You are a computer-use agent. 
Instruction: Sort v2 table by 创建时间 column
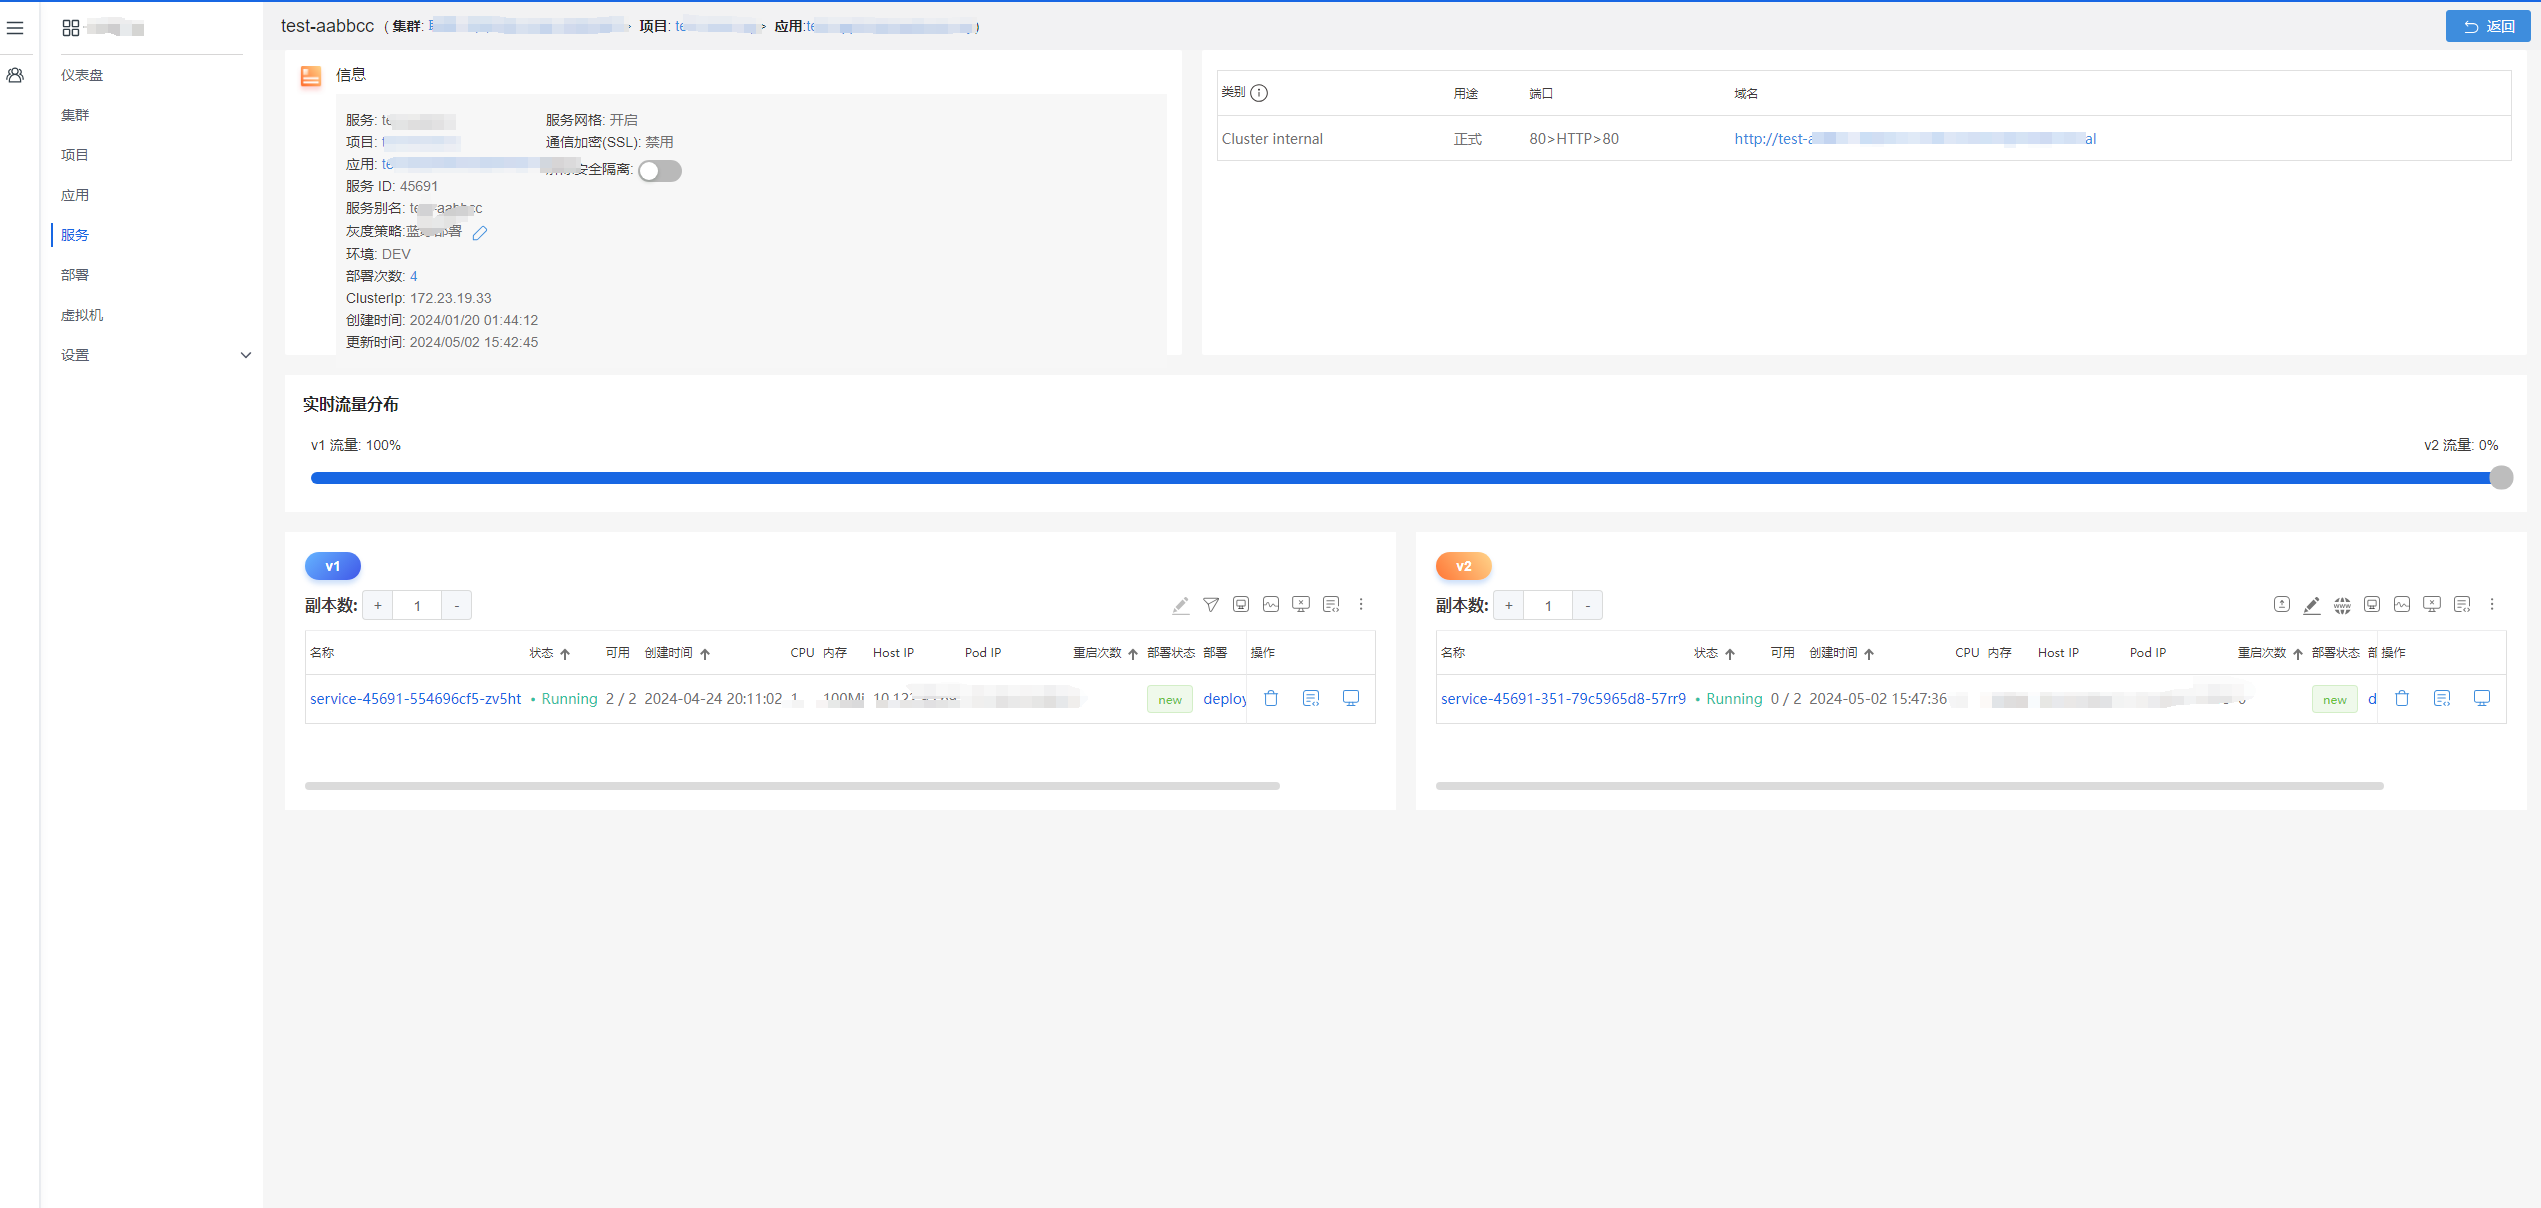[1869, 653]
